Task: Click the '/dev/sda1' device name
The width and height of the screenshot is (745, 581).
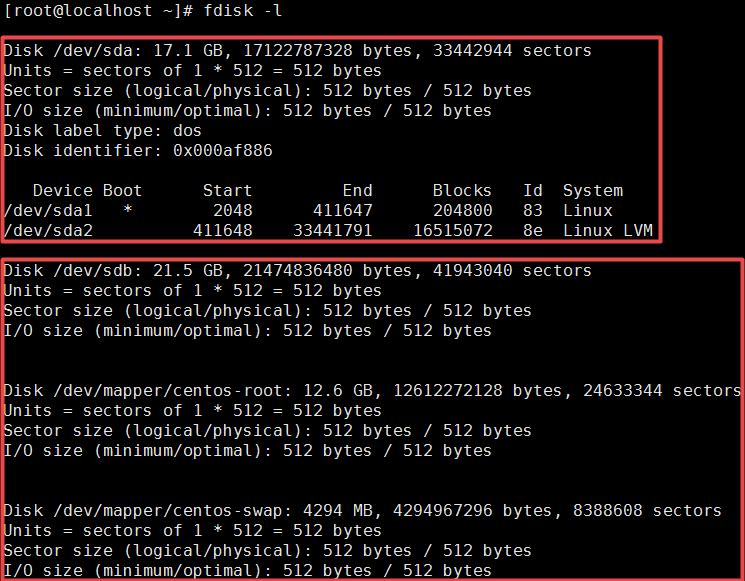Action: pyautogui.click(x=48, y=210)
